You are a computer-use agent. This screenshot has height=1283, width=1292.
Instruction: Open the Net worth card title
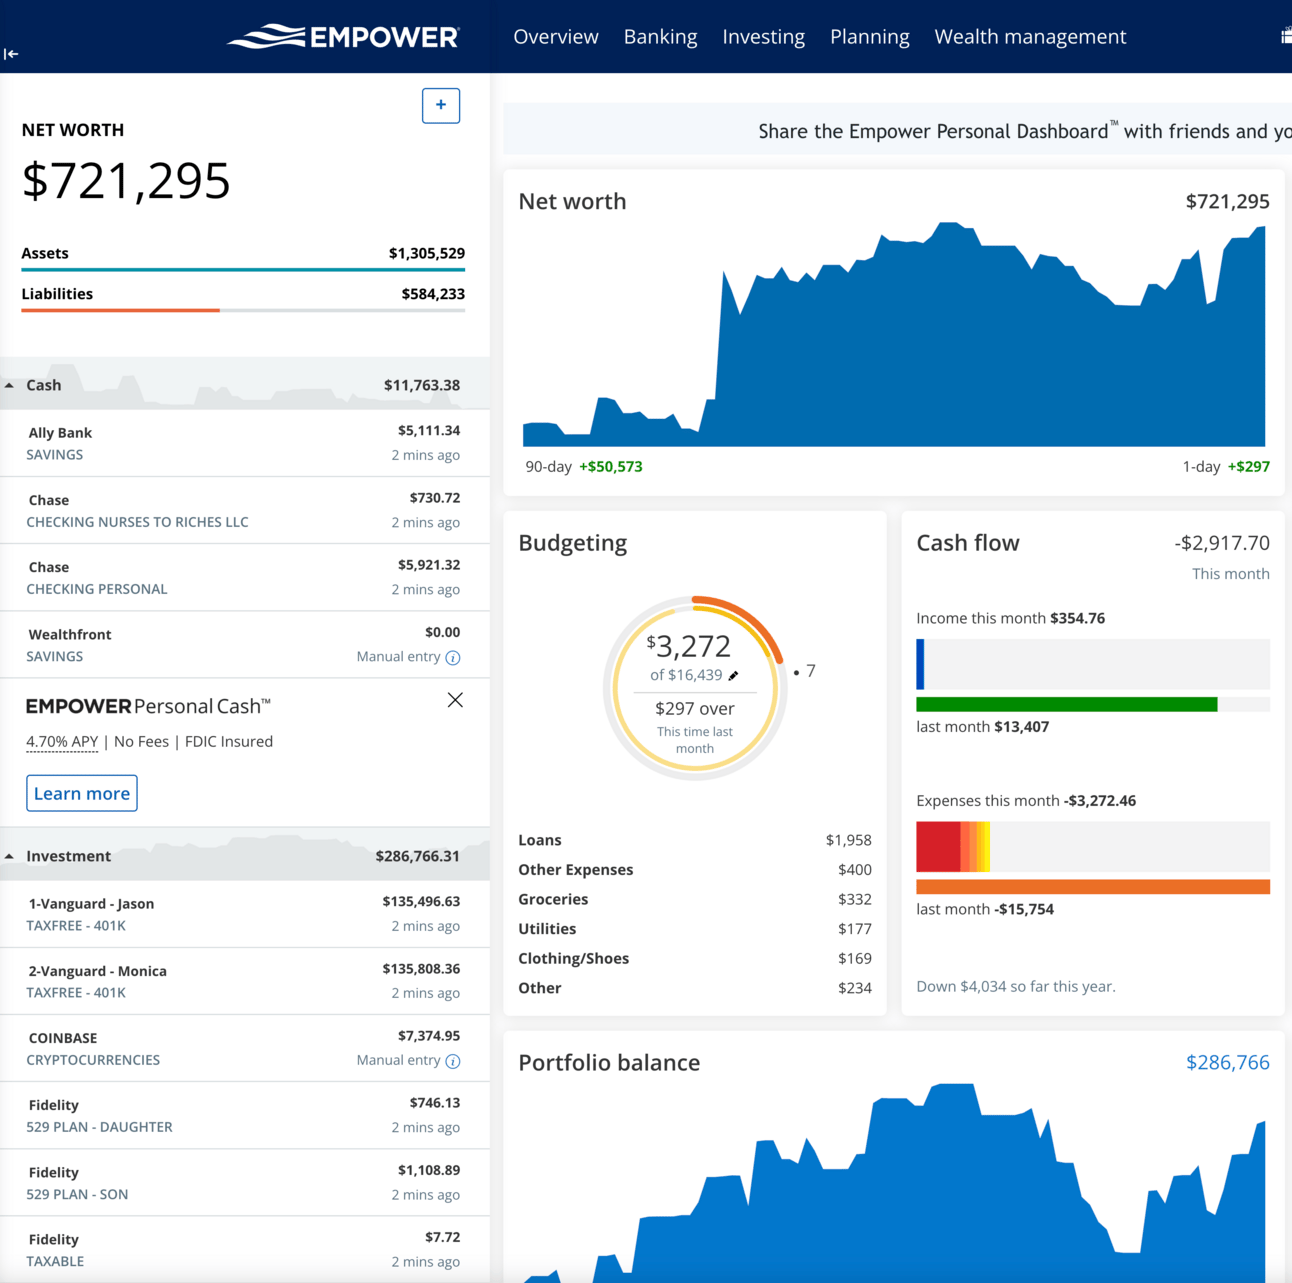click(572, 202)
